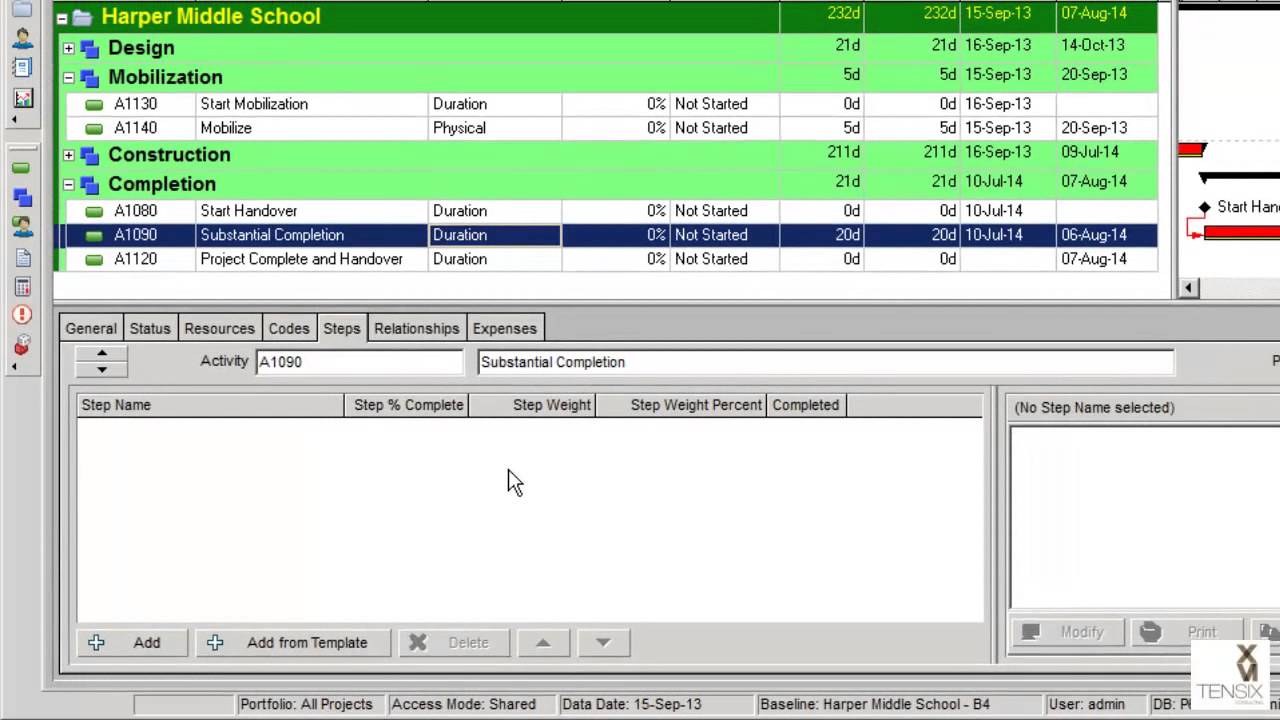Click the Substantial Completion name field
Viewport: 1280px width, 720px height.
point(825,362)
